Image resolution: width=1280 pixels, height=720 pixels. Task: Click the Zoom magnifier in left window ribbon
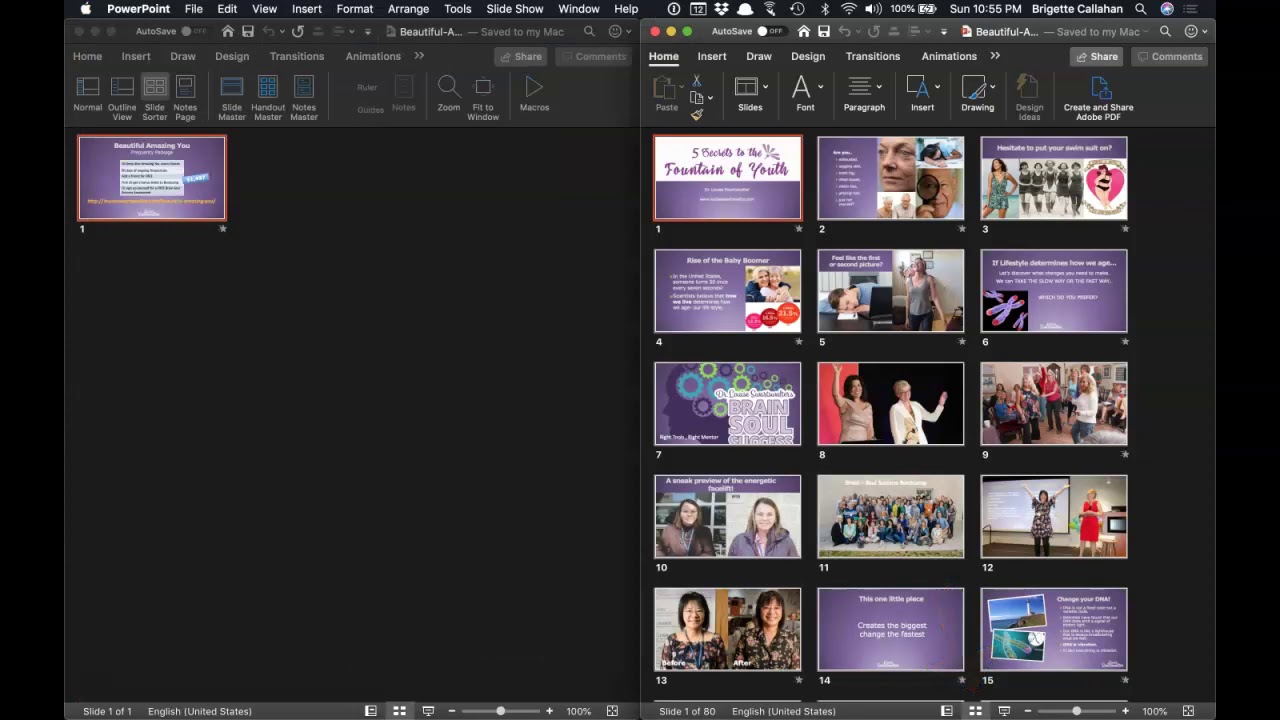449,93
